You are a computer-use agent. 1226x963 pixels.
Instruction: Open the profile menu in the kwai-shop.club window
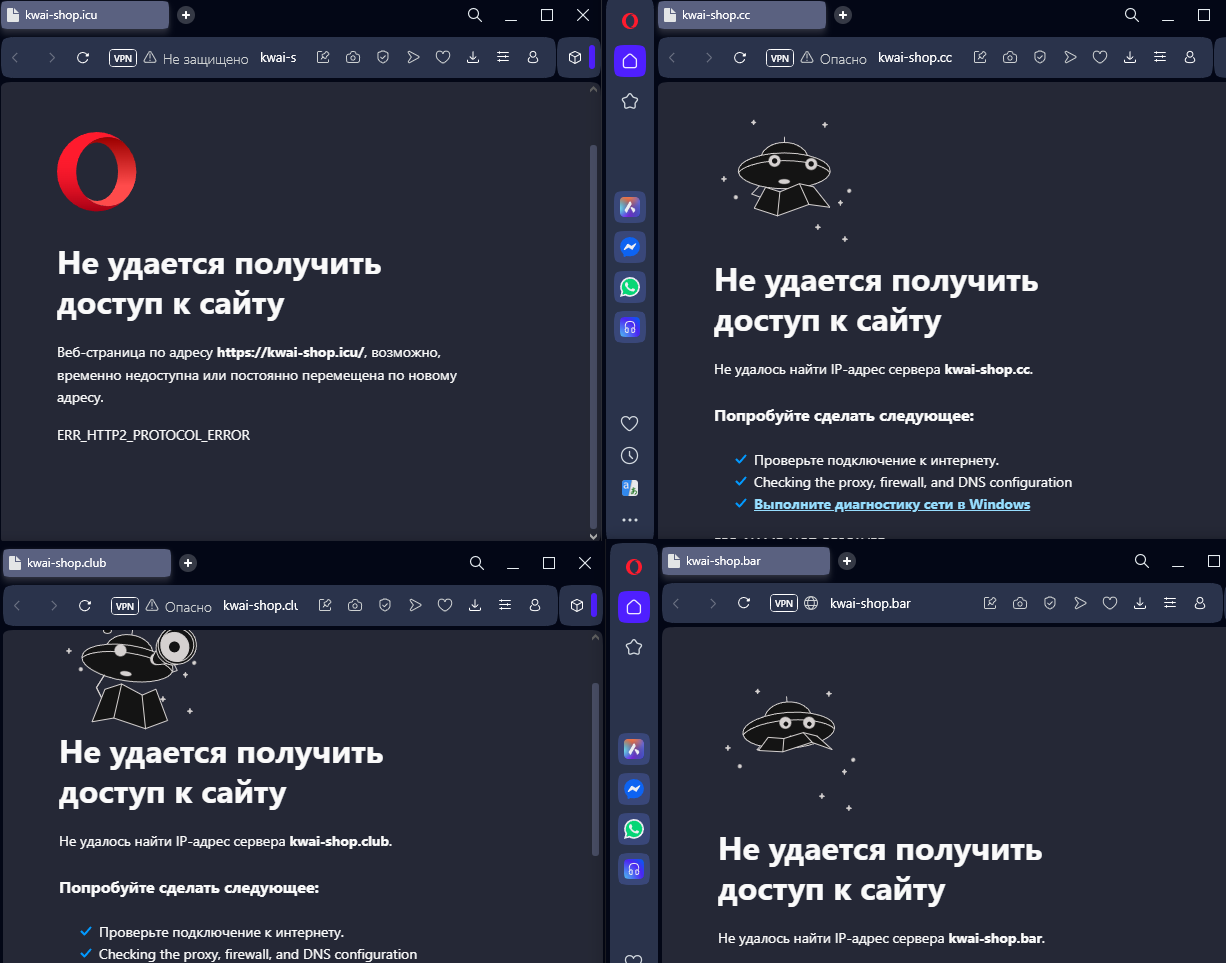pos(535,605)
